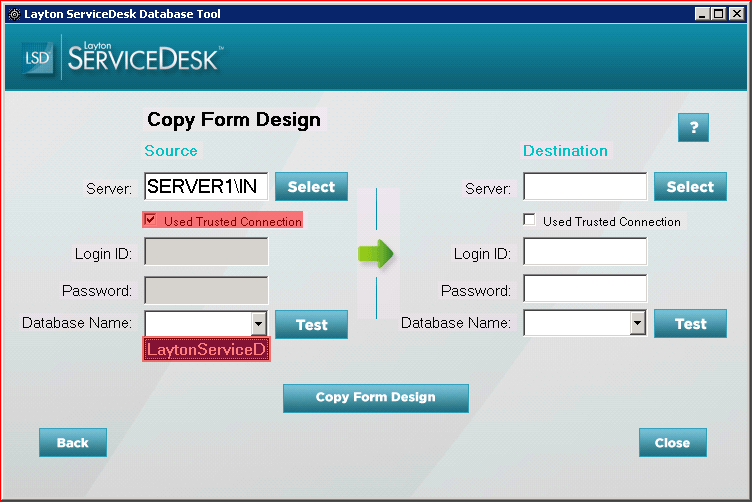Click the title bar application icon

[x=14, y=14]
